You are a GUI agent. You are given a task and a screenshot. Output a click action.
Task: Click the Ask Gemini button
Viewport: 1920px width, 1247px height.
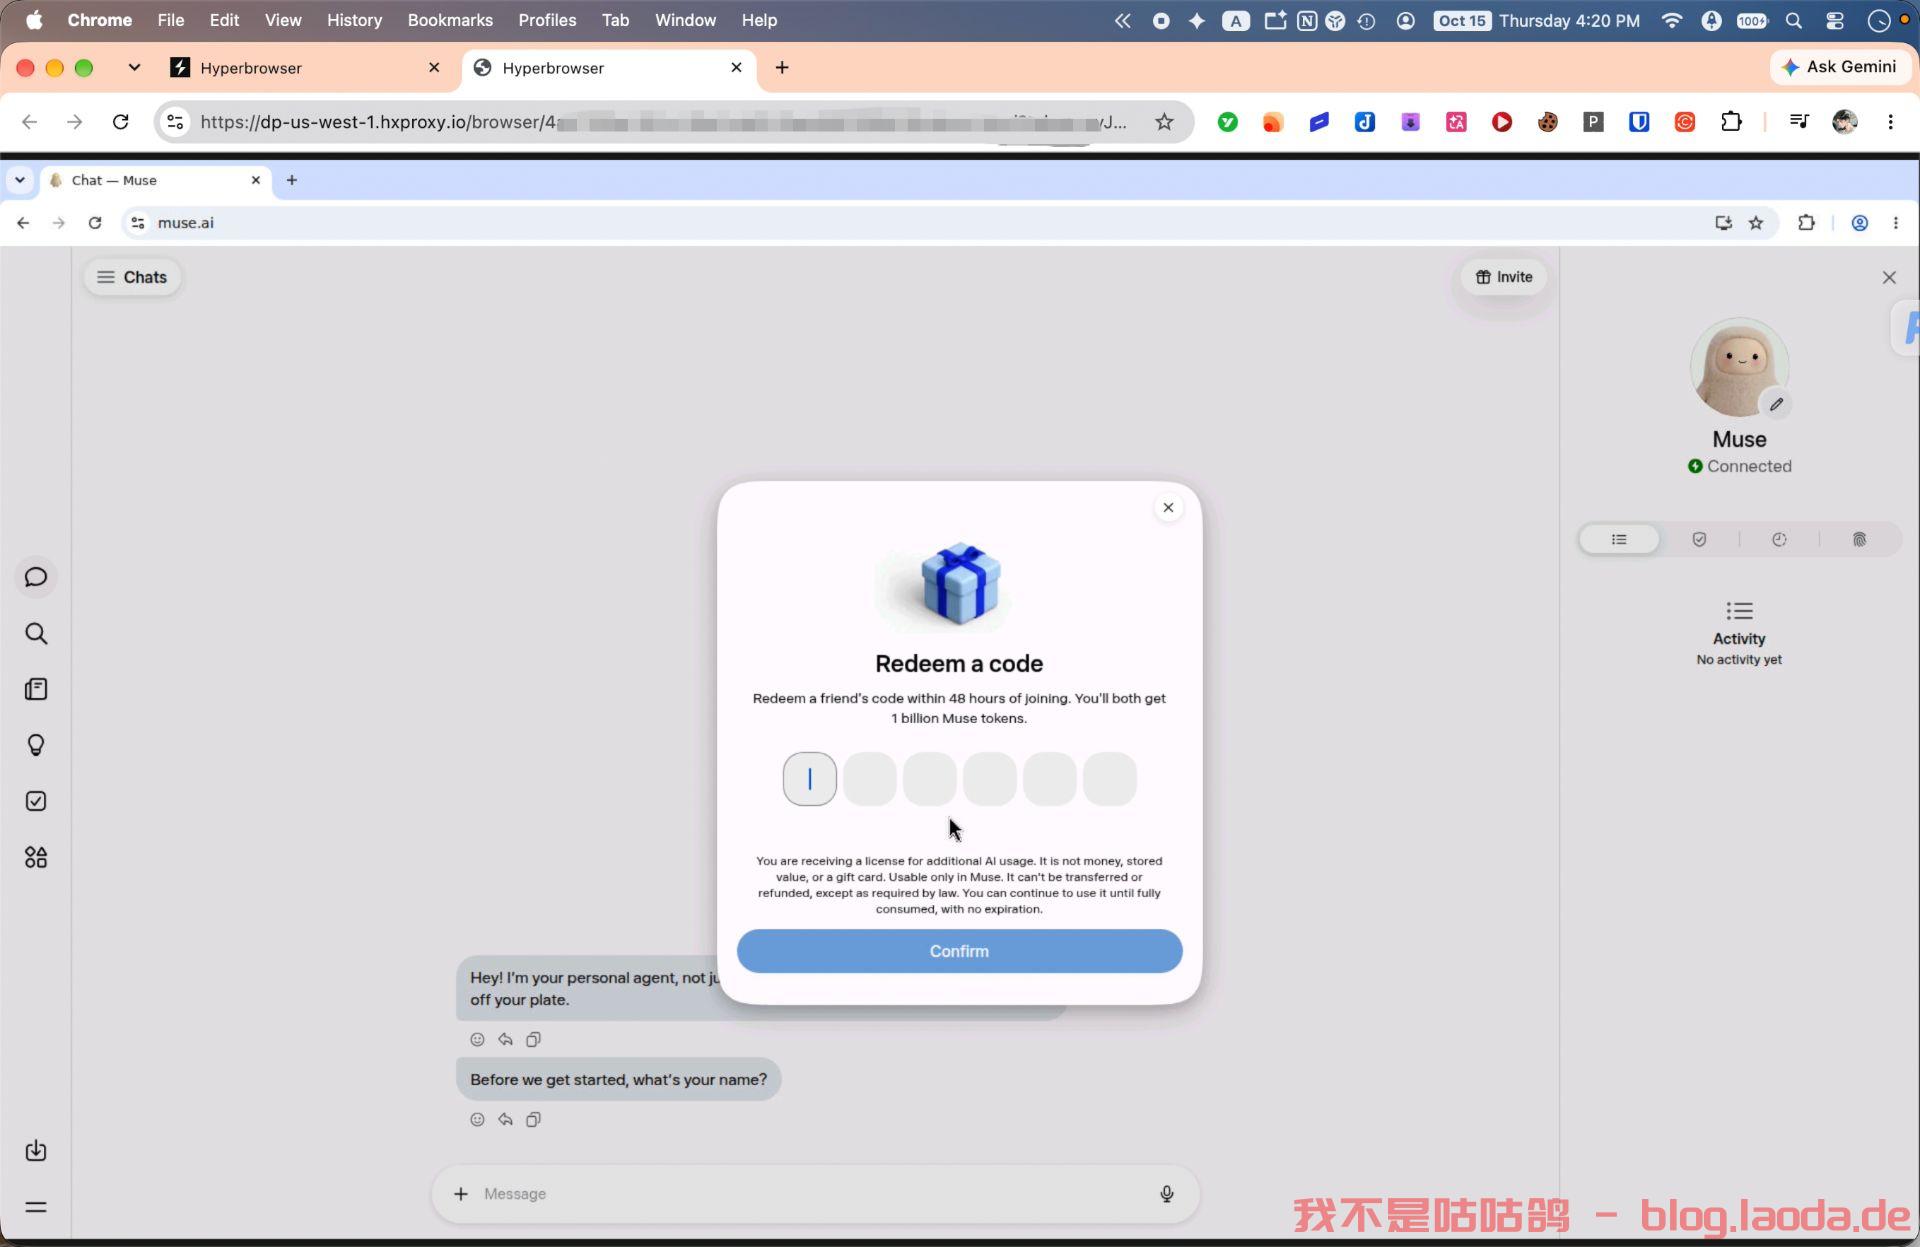click(1840, 67)
